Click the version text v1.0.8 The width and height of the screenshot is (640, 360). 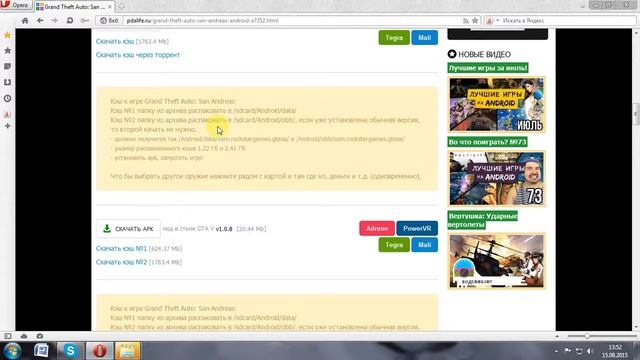pos(224,229)
